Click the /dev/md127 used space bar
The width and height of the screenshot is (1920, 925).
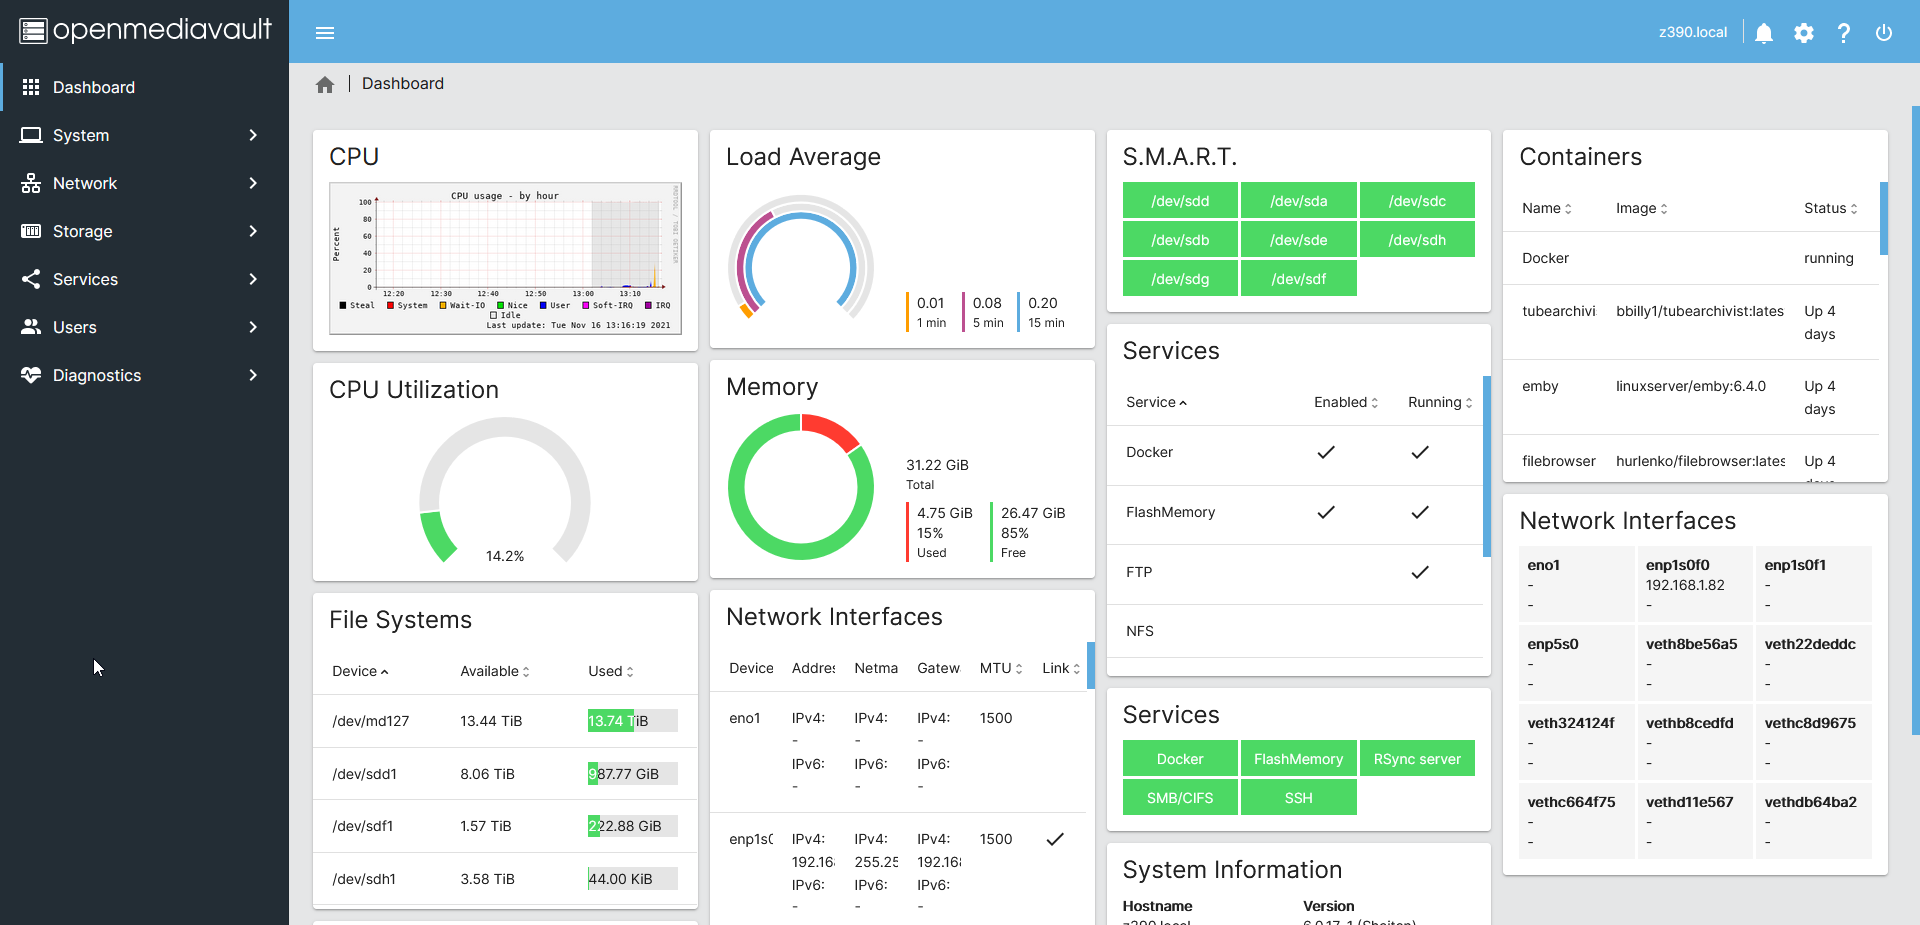pos(632,721)
